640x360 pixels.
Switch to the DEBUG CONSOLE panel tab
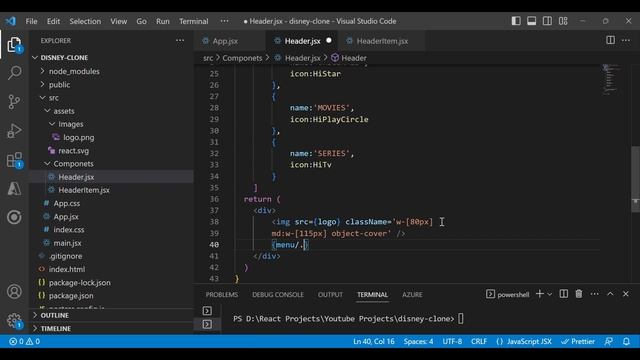point(278,295)
